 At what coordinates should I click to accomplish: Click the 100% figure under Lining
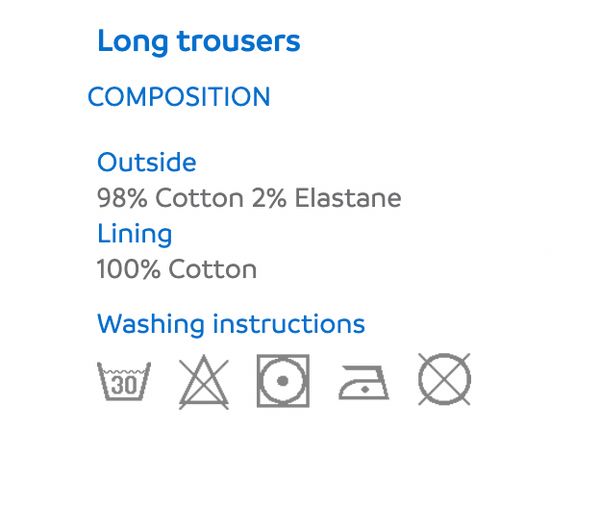click(x=129, y=269)
